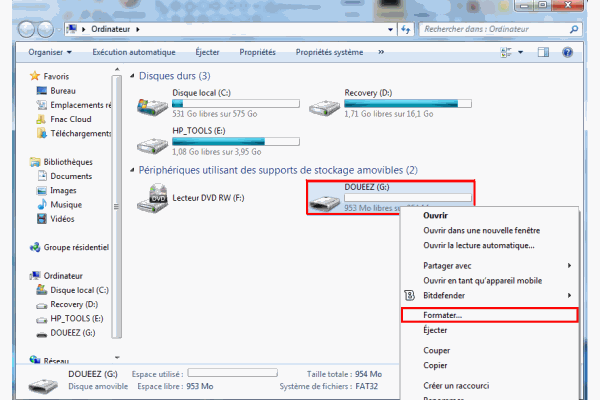Choose Copier in the context menu

(435, 365)
